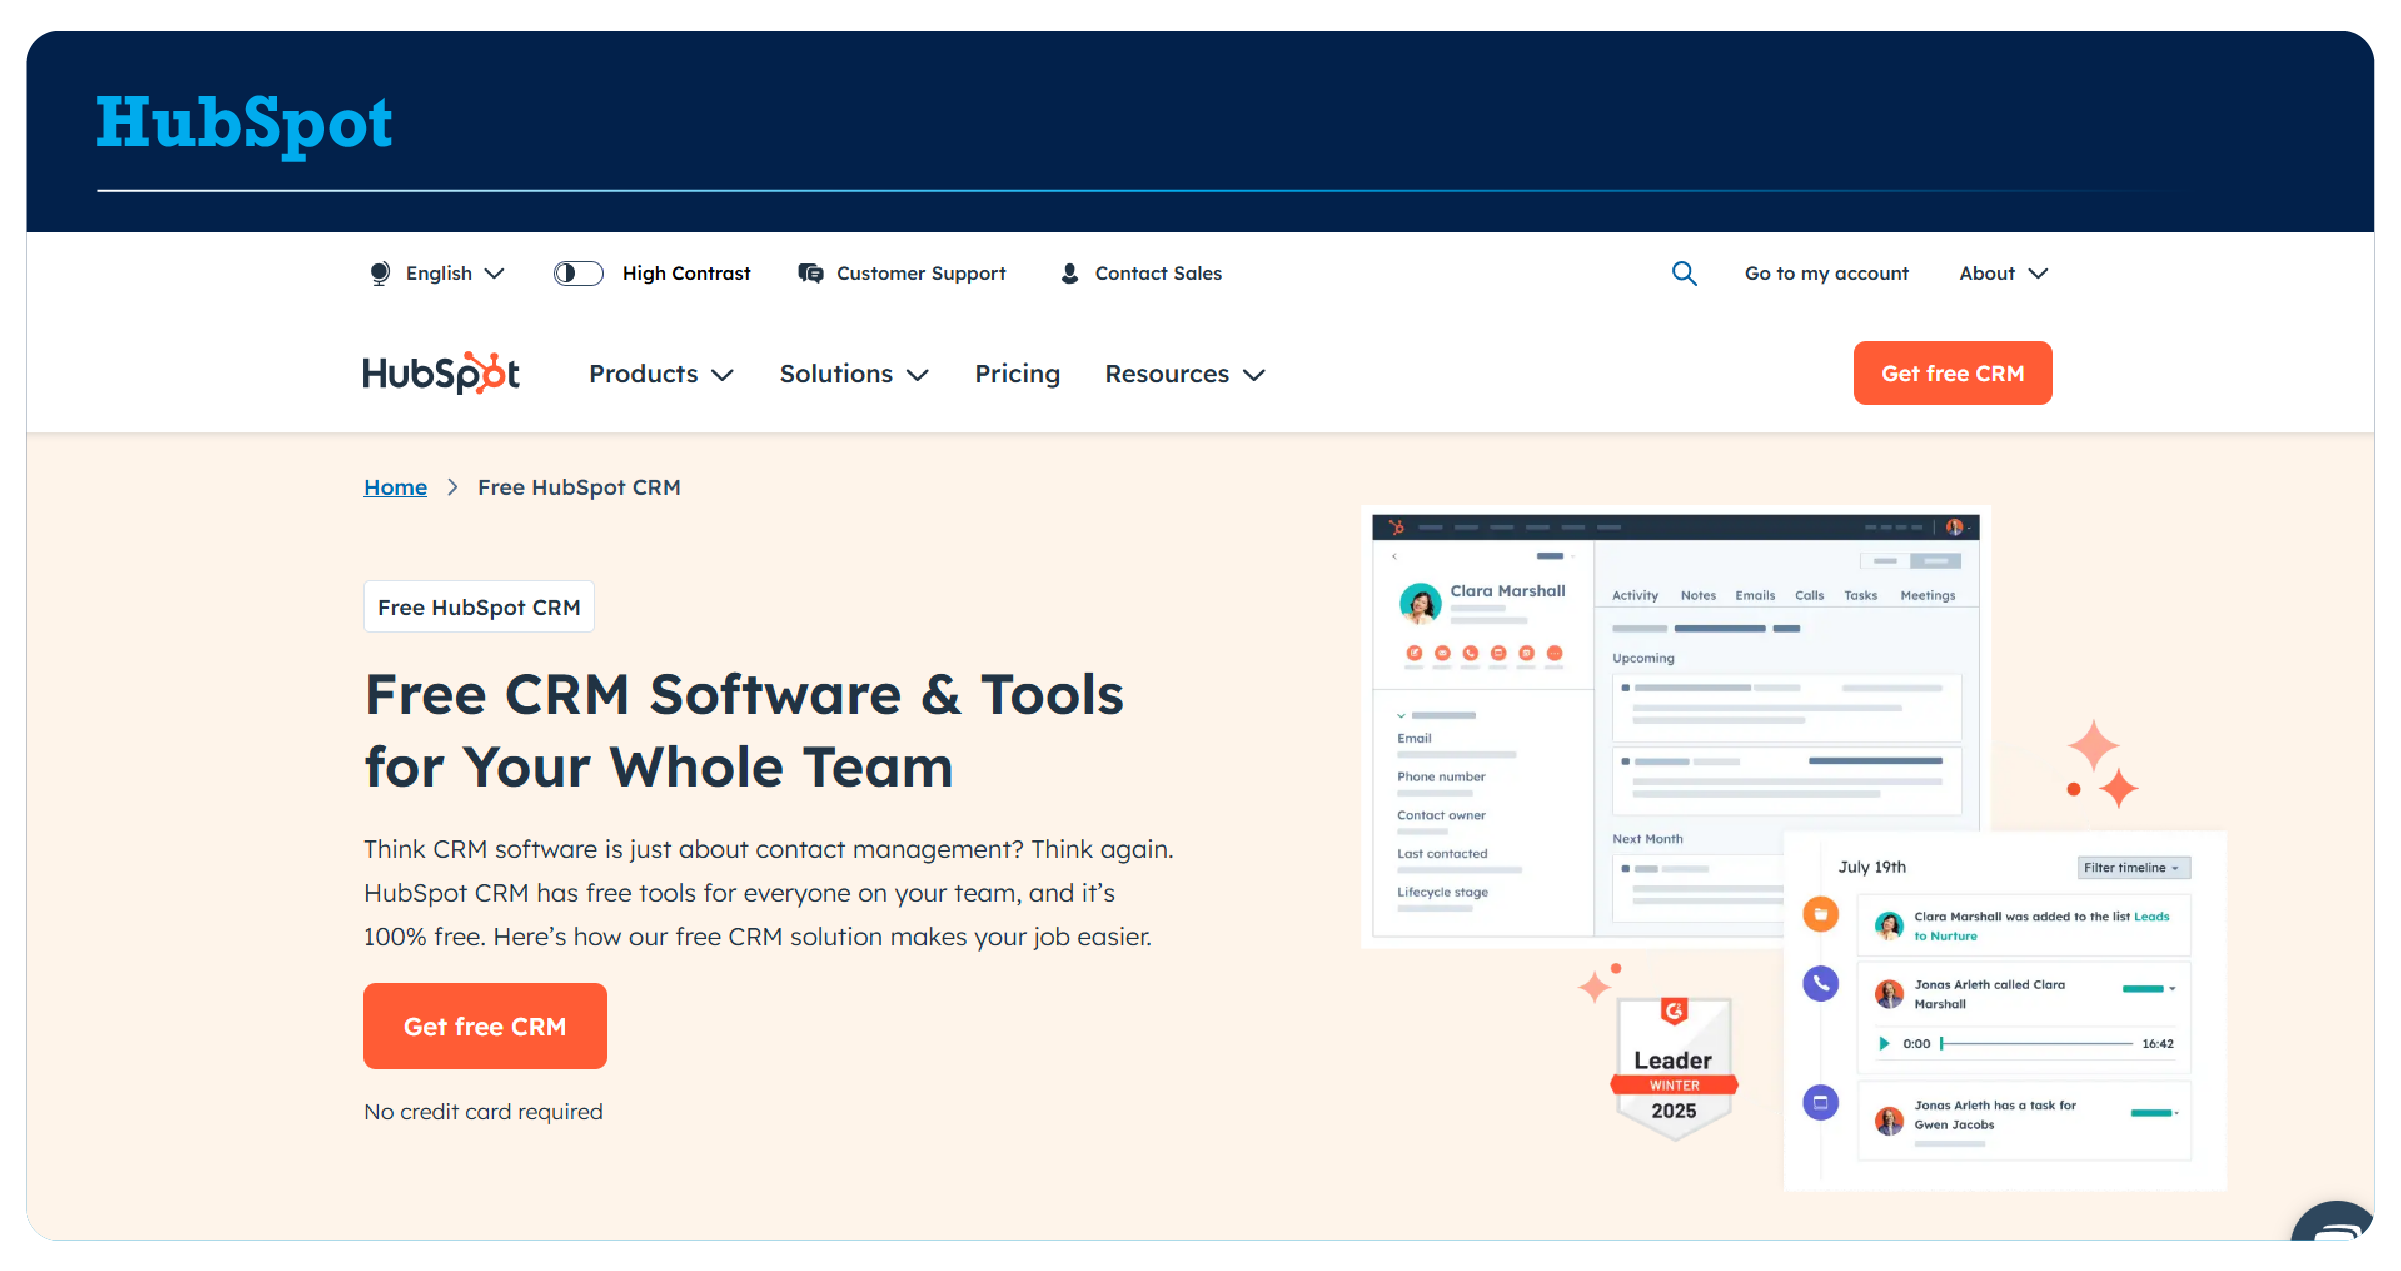Click Clara Marshall's avatar in CRM preview
The image size is (2401, 1271).
click(1420, 603)
